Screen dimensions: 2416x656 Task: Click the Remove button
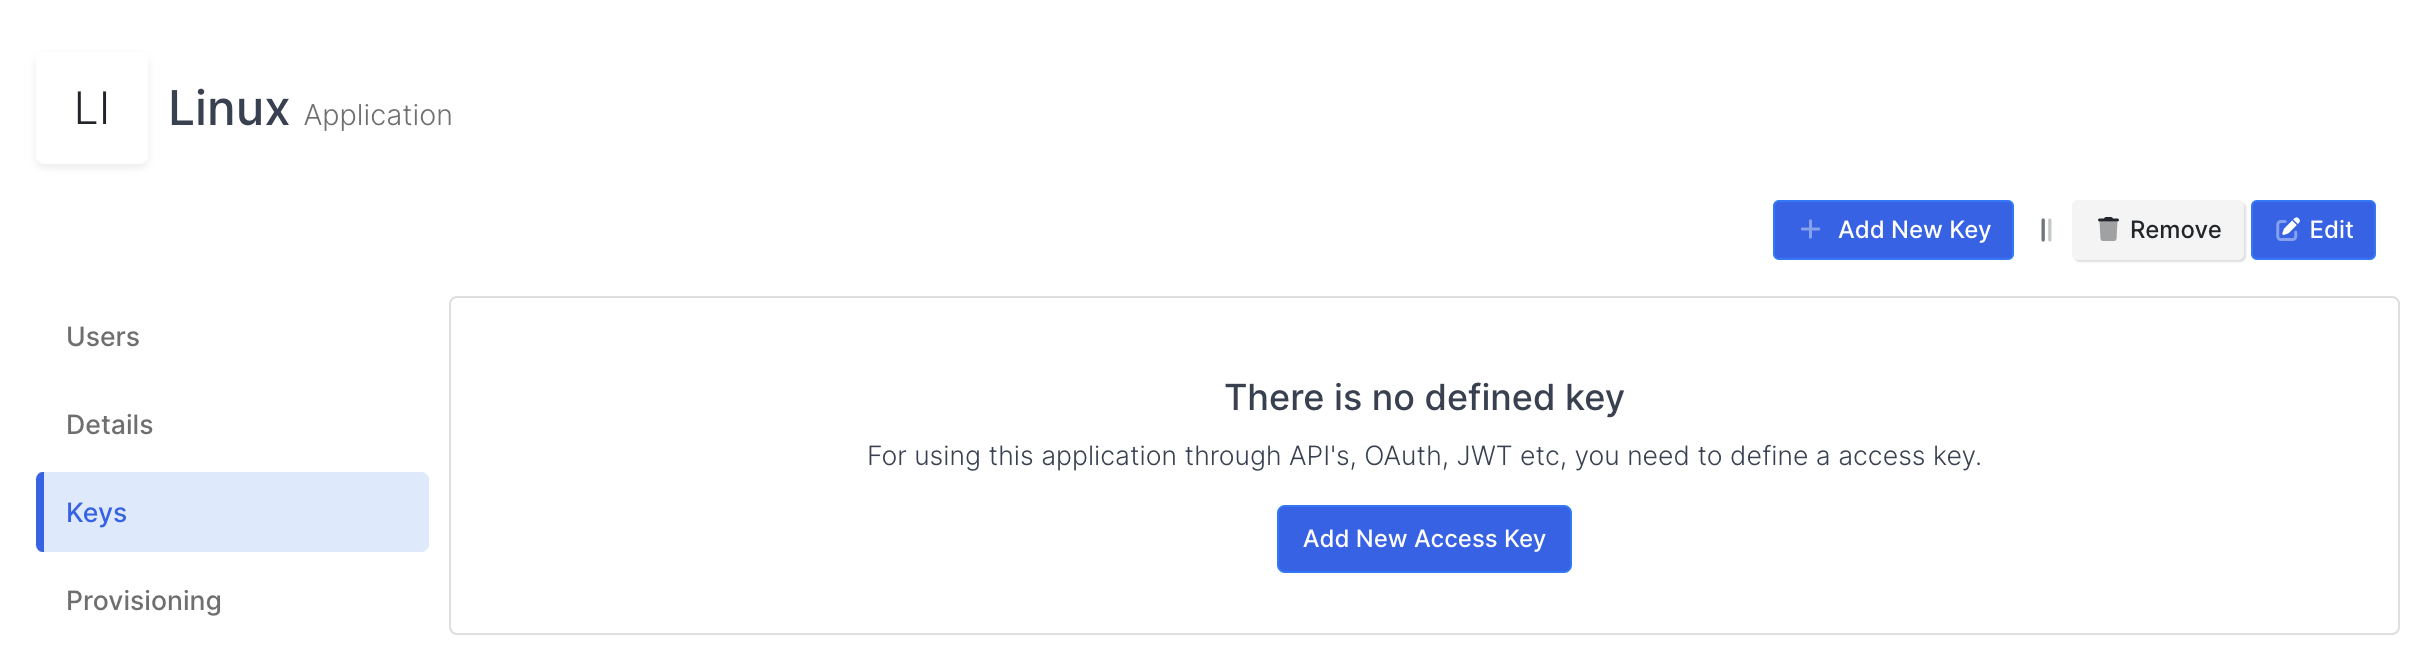pyautogui.click(x=2158, y=229)
